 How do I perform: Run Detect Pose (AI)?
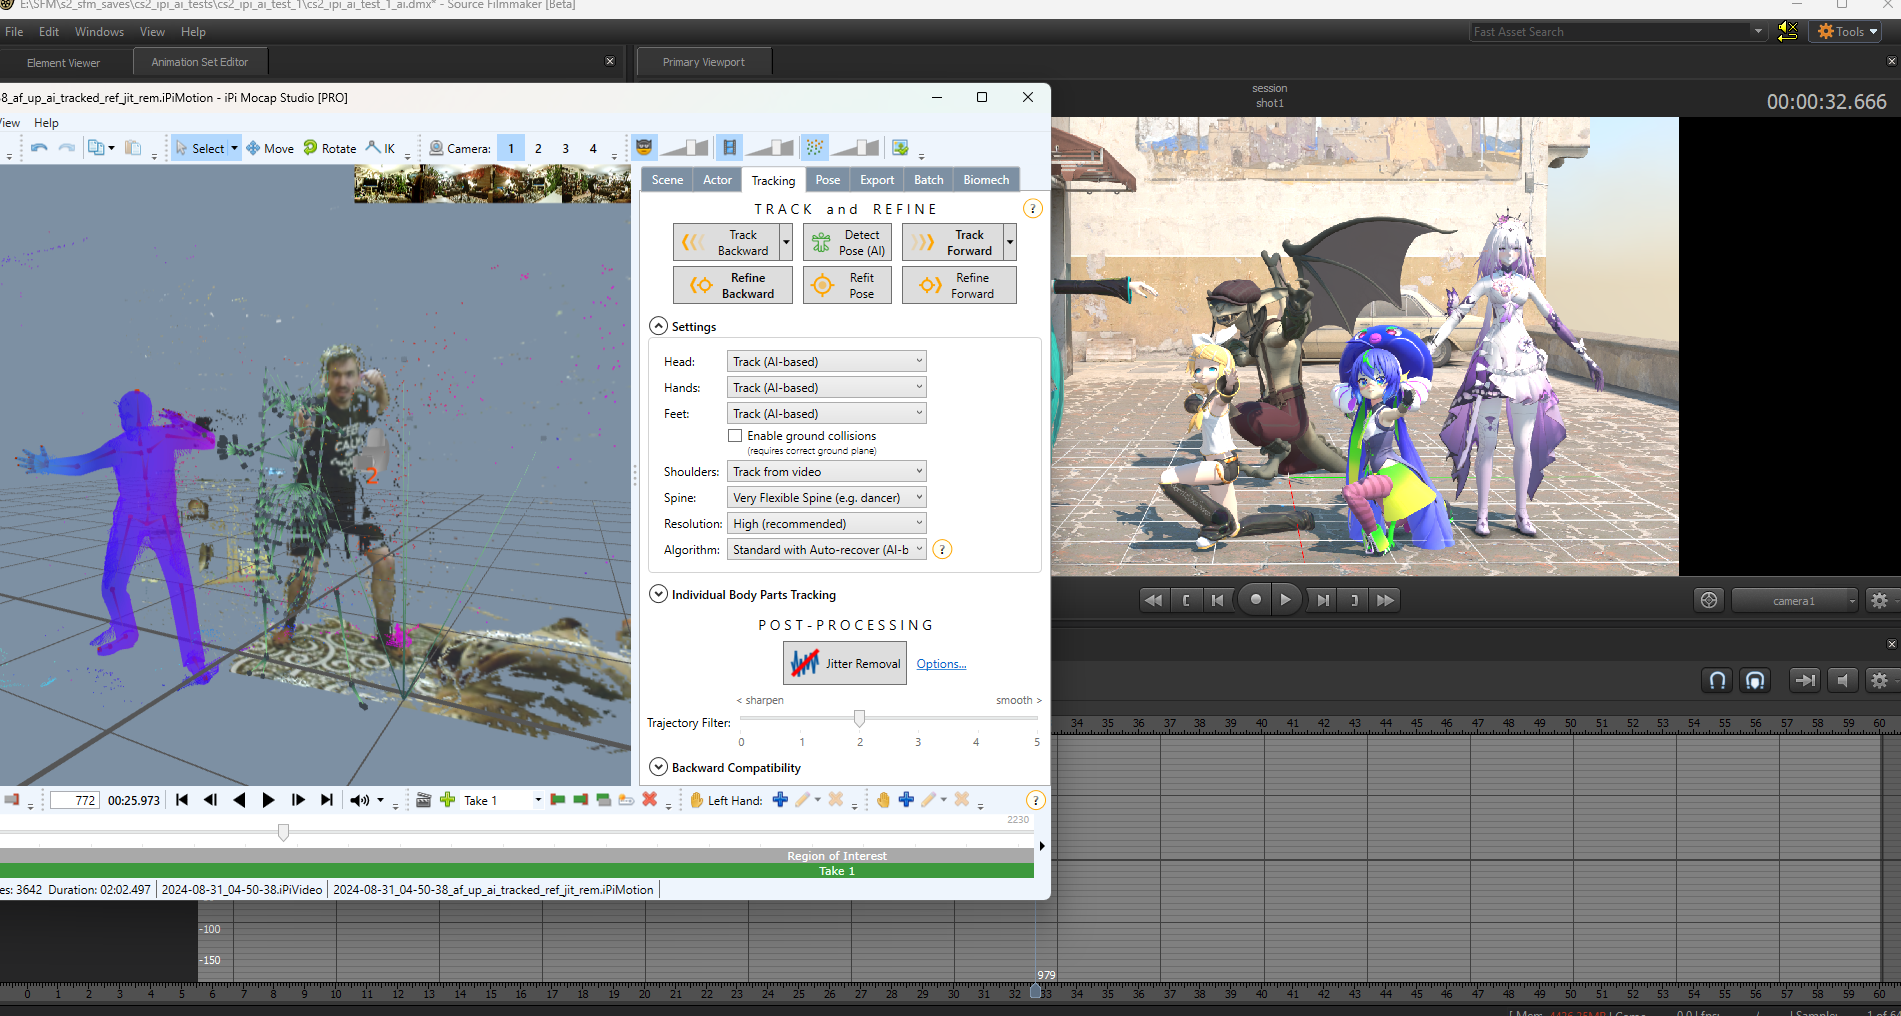(847, 243)
